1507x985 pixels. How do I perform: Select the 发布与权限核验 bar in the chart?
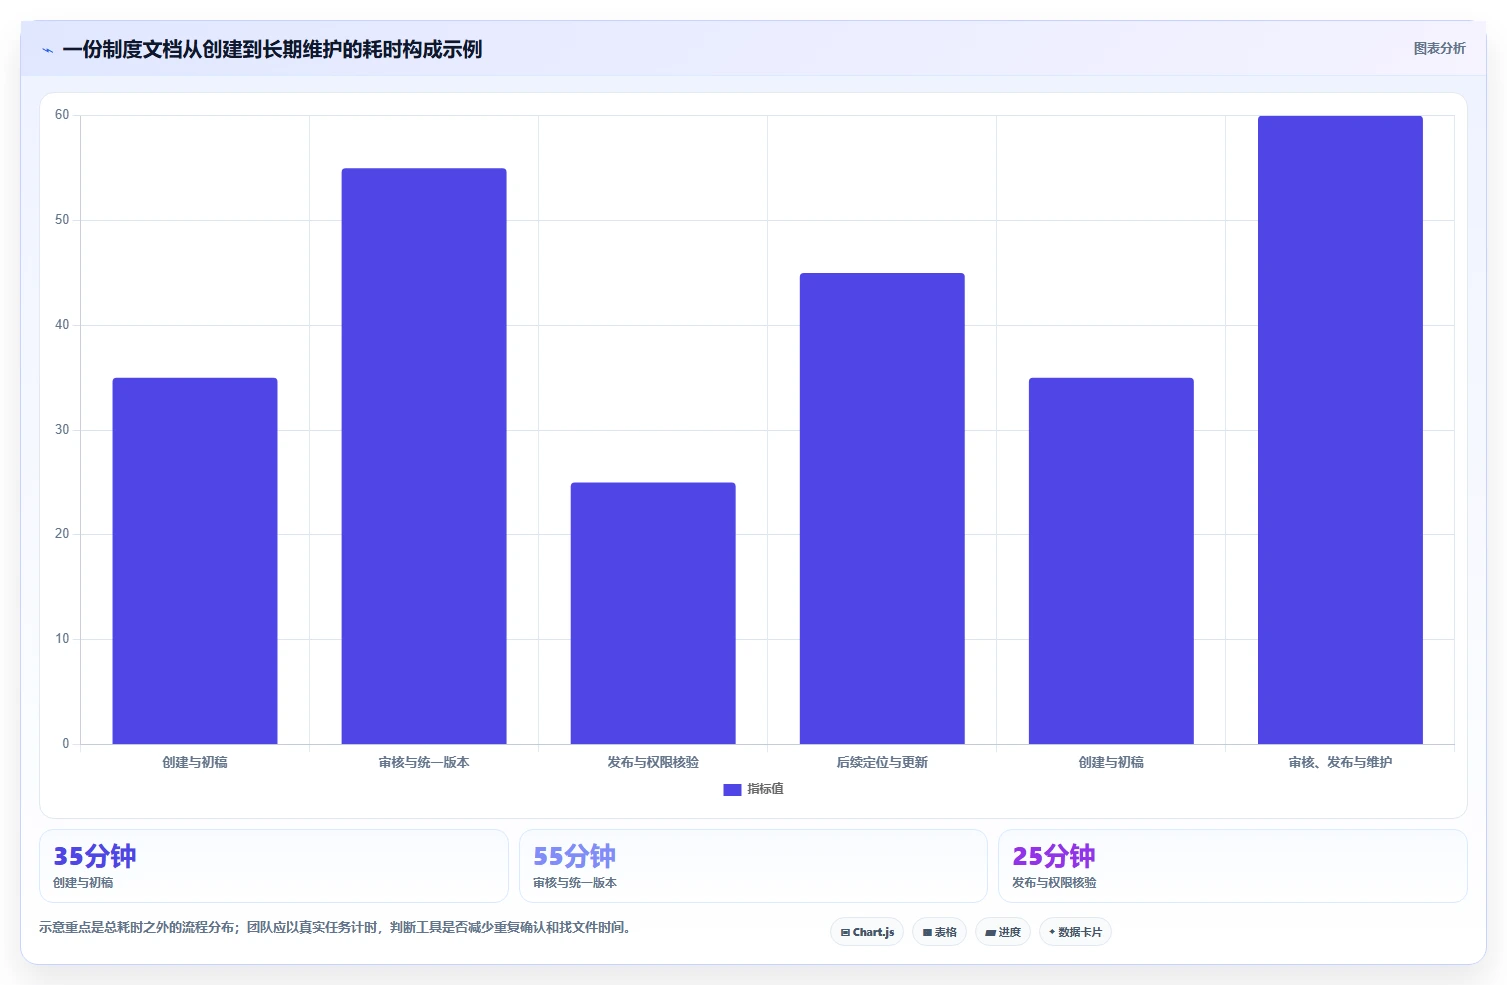pos(653,613)
